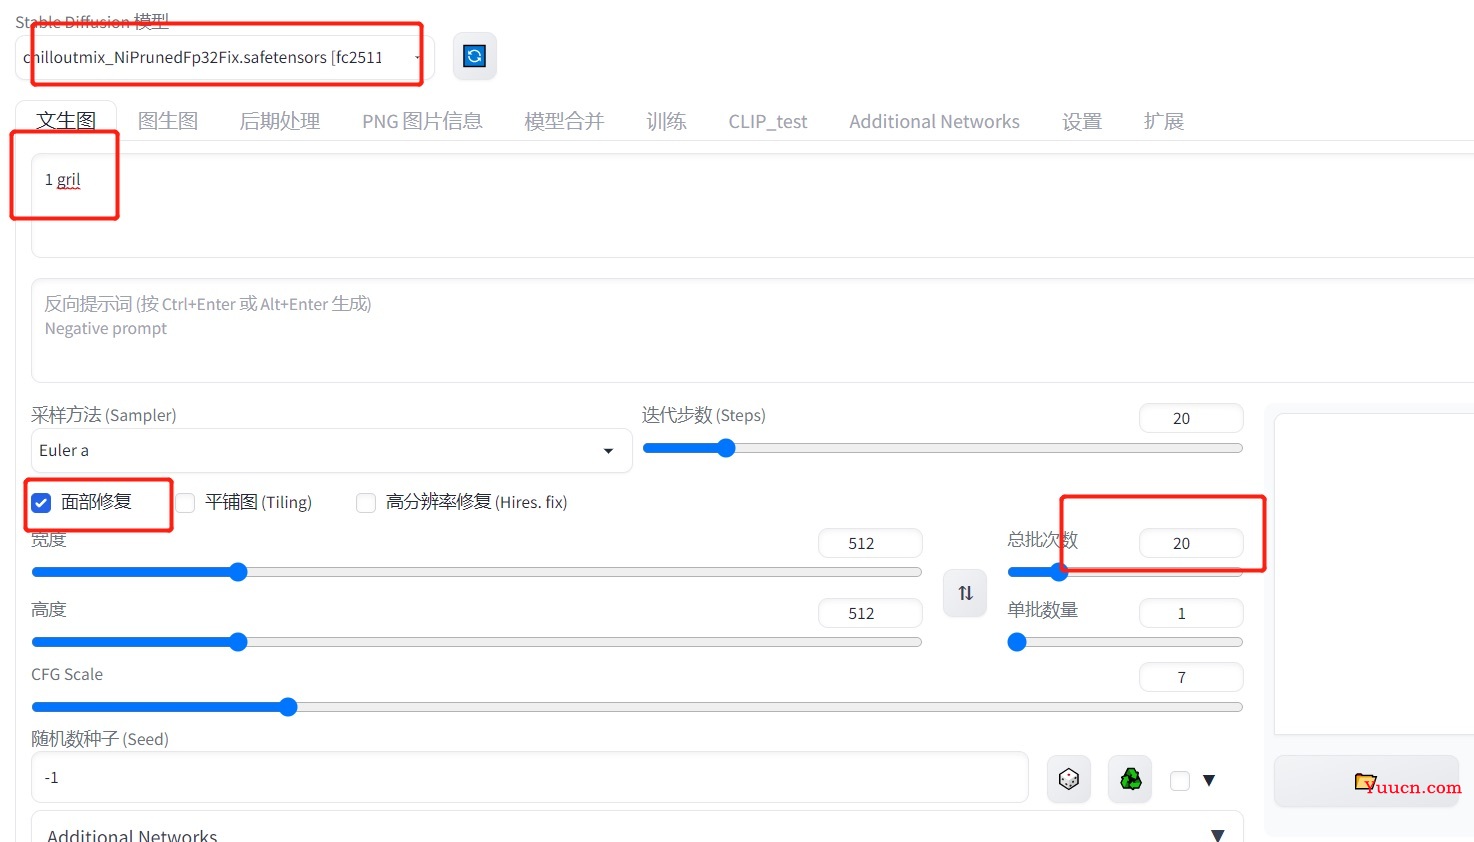Switch to the 文生图 tab
The height and width of the screenshot is (842, 1474).
66,121
